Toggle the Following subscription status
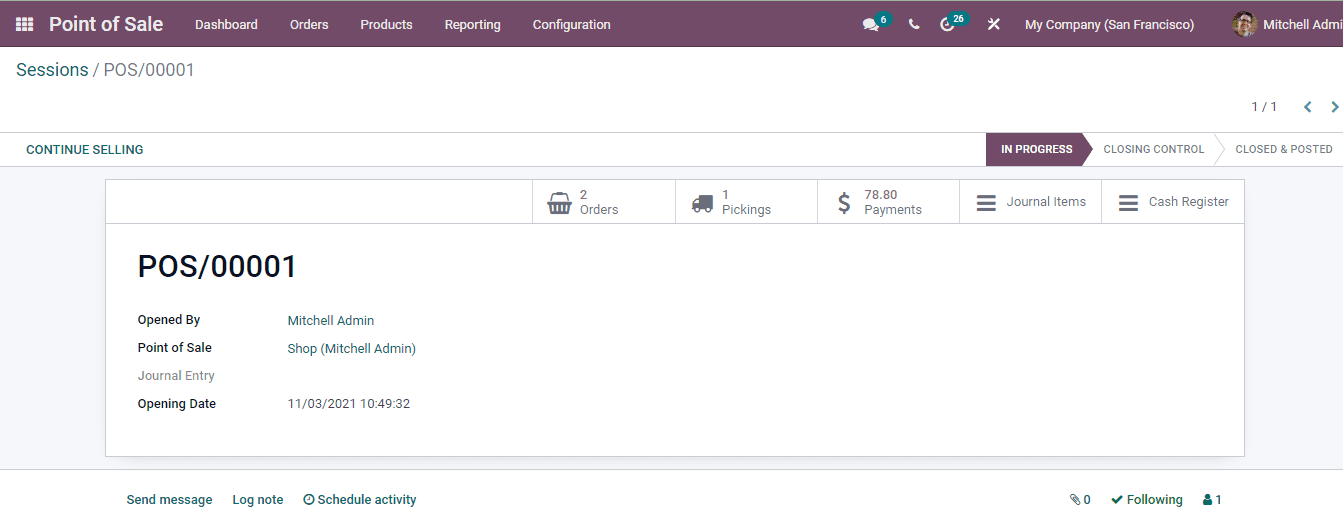 (x=1146, y=500)
